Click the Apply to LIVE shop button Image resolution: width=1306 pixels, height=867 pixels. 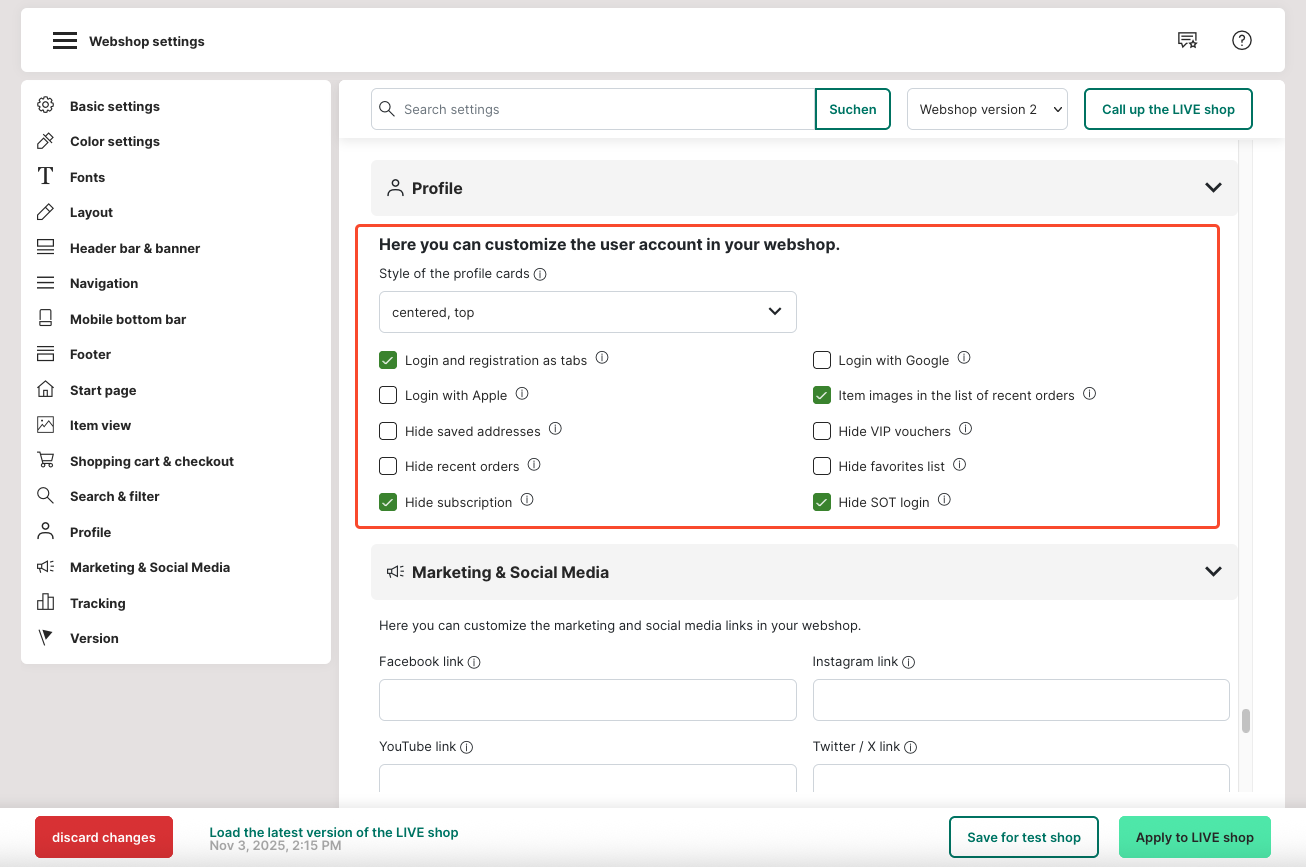[x=1194, y=837]
